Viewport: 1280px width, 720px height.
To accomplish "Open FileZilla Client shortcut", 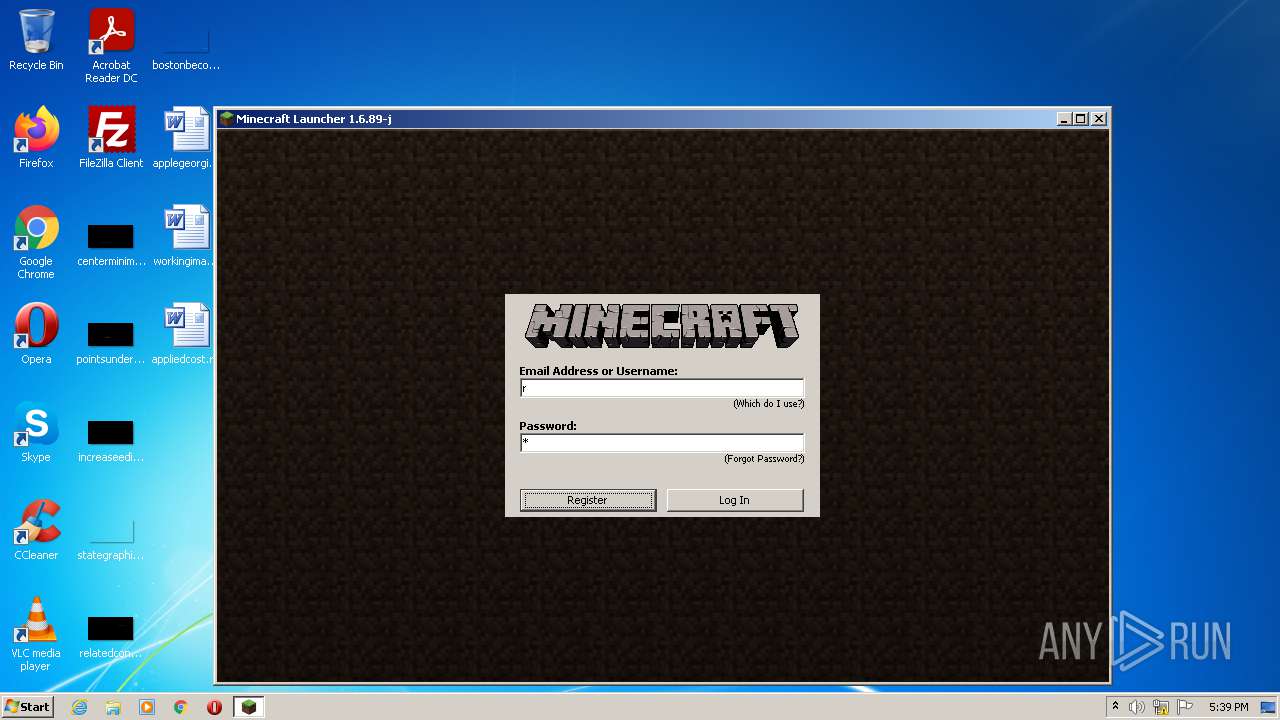I will pos(111,138).
